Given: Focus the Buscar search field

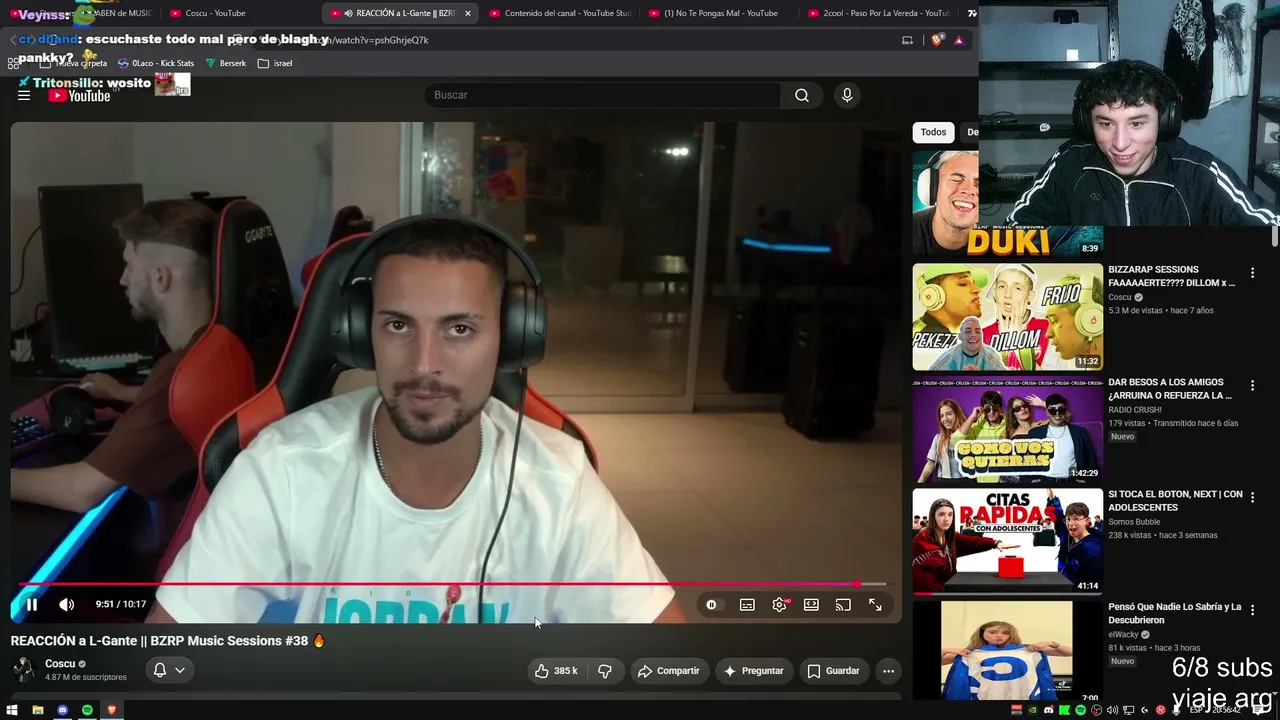Looking at the screenshot, I should coord(603,95).
